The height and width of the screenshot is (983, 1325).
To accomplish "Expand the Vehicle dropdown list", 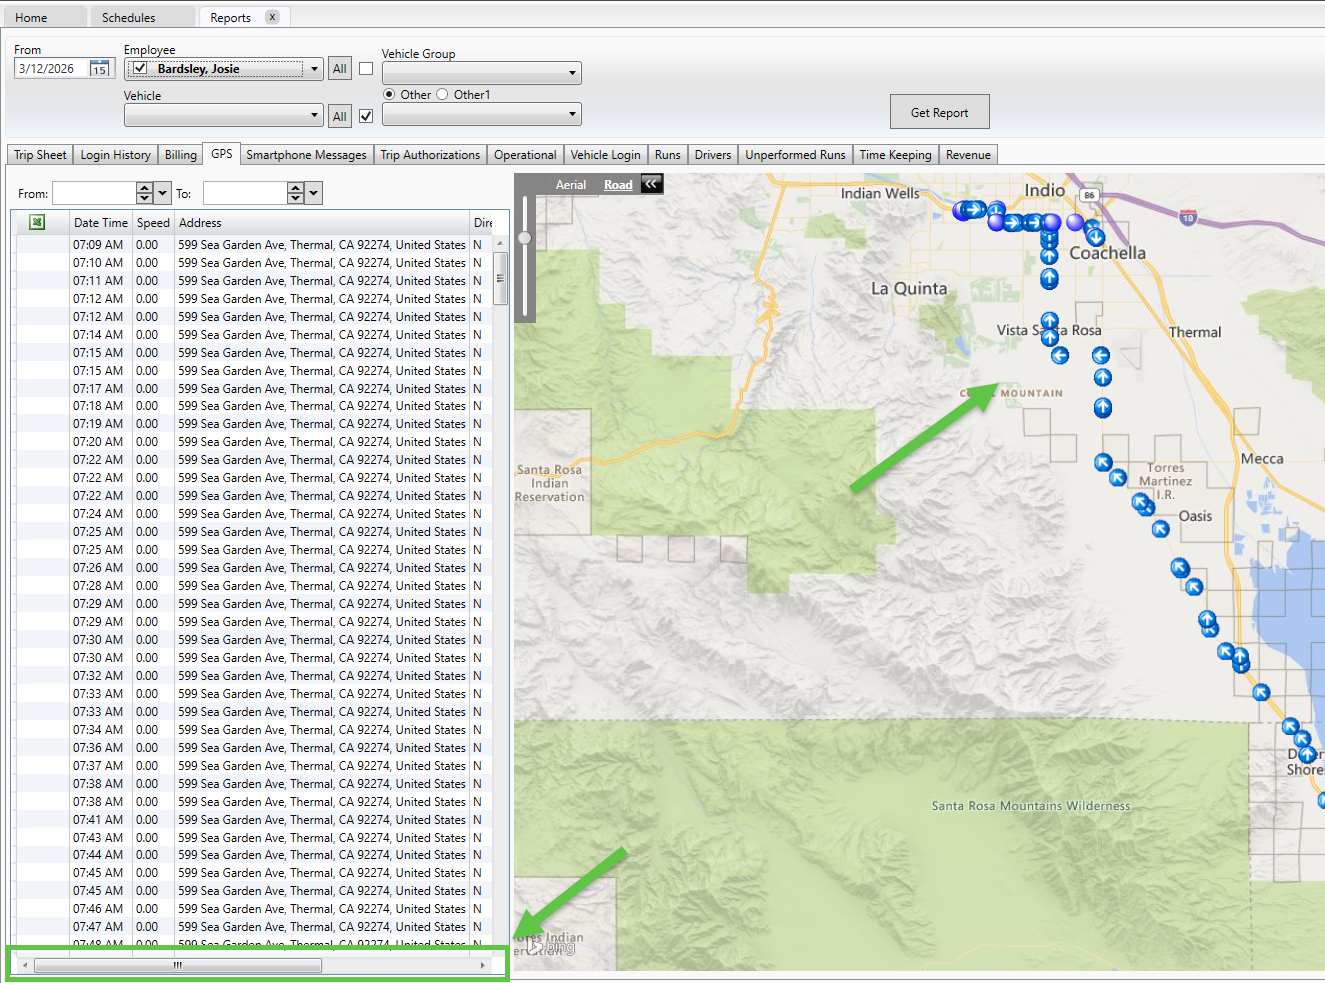I will pos(314,116).
